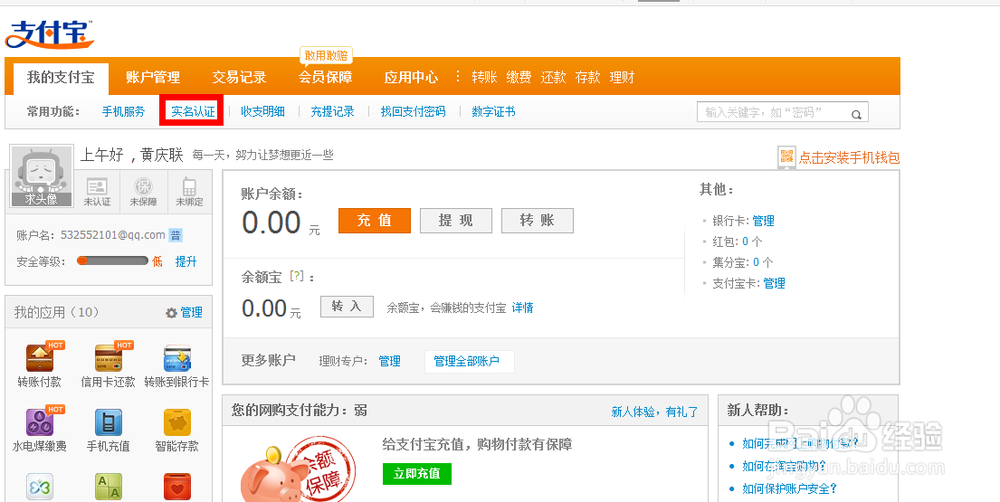The width and height of the screenshot is (1000, 502).
Task: Click the 未认证 identity card icon
Action: pos(97,186)
